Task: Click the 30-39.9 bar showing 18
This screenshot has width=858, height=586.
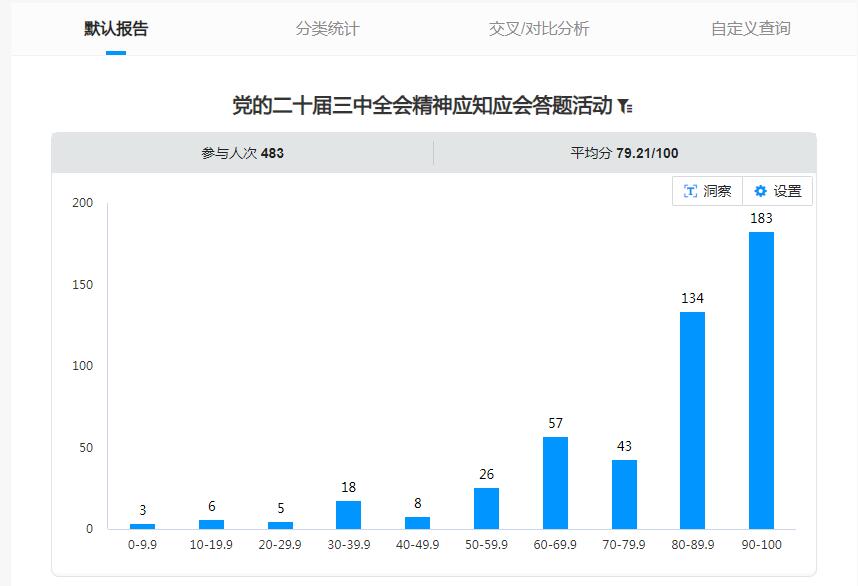Action: click(348, 514)
